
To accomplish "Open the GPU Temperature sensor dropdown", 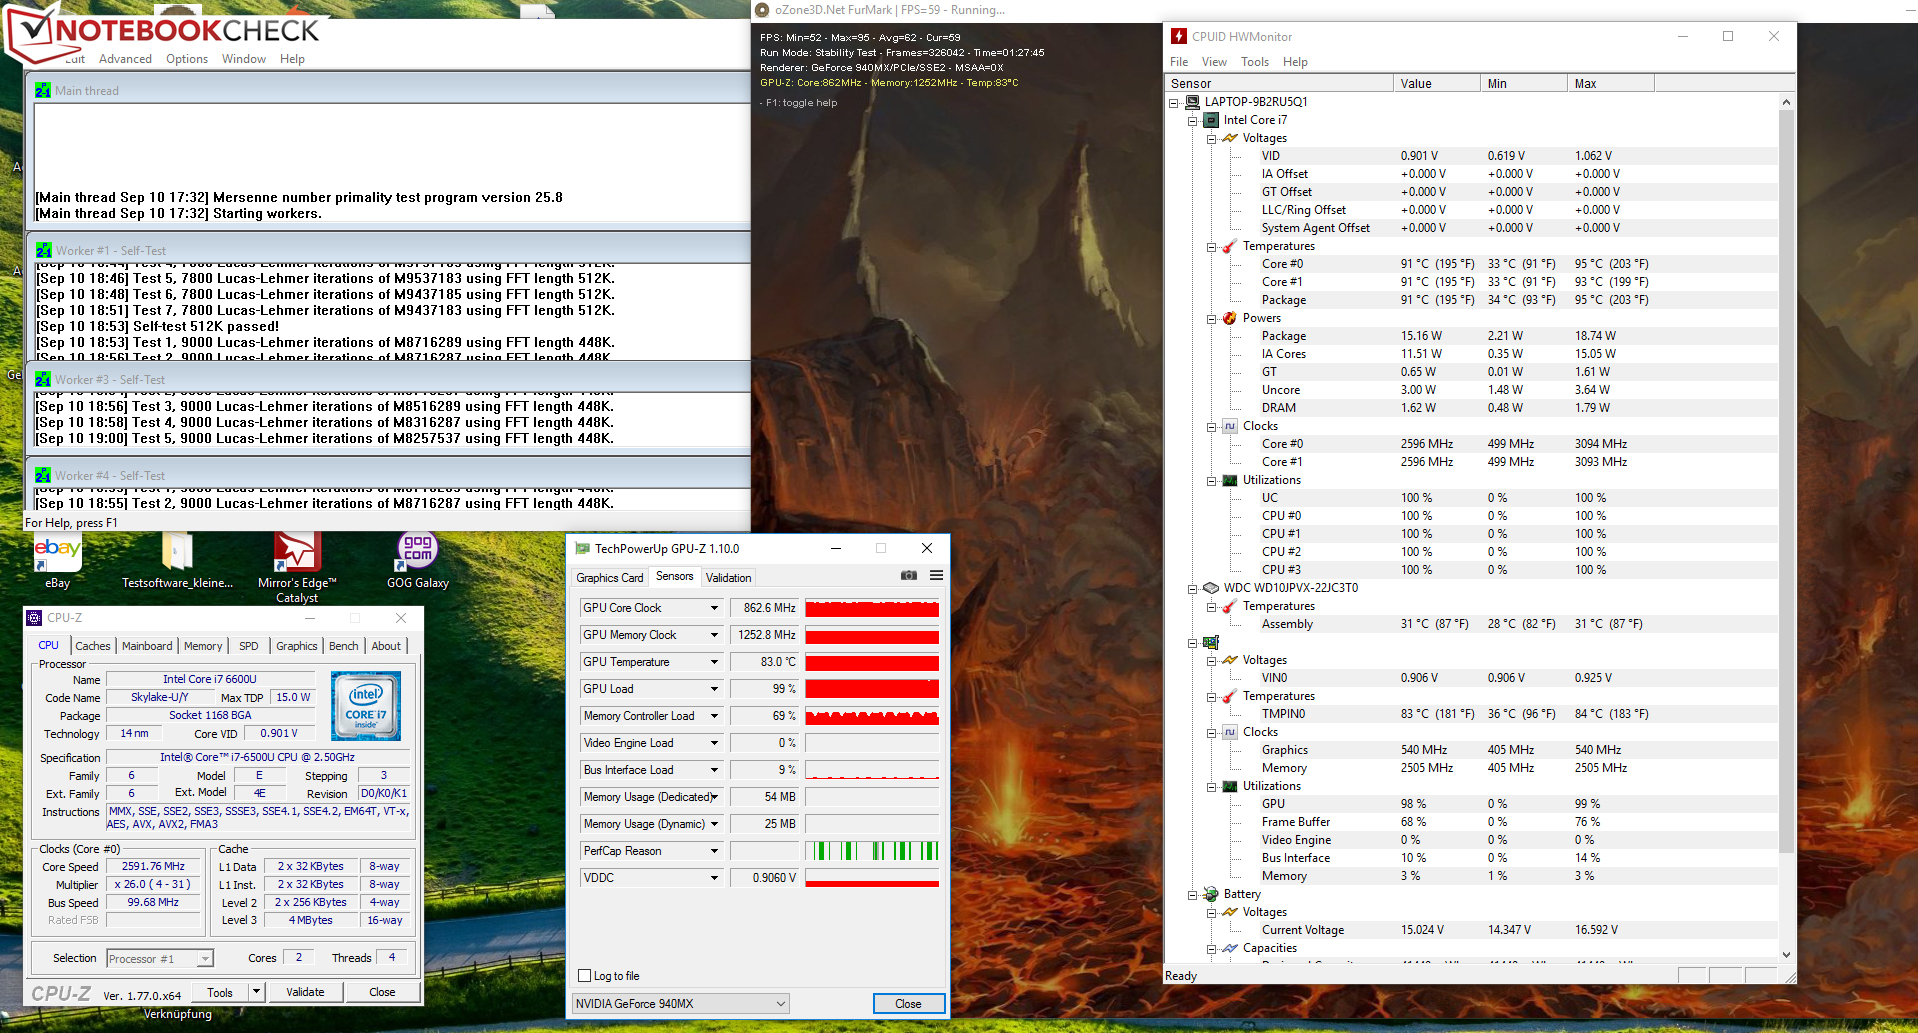I will 714,662.
